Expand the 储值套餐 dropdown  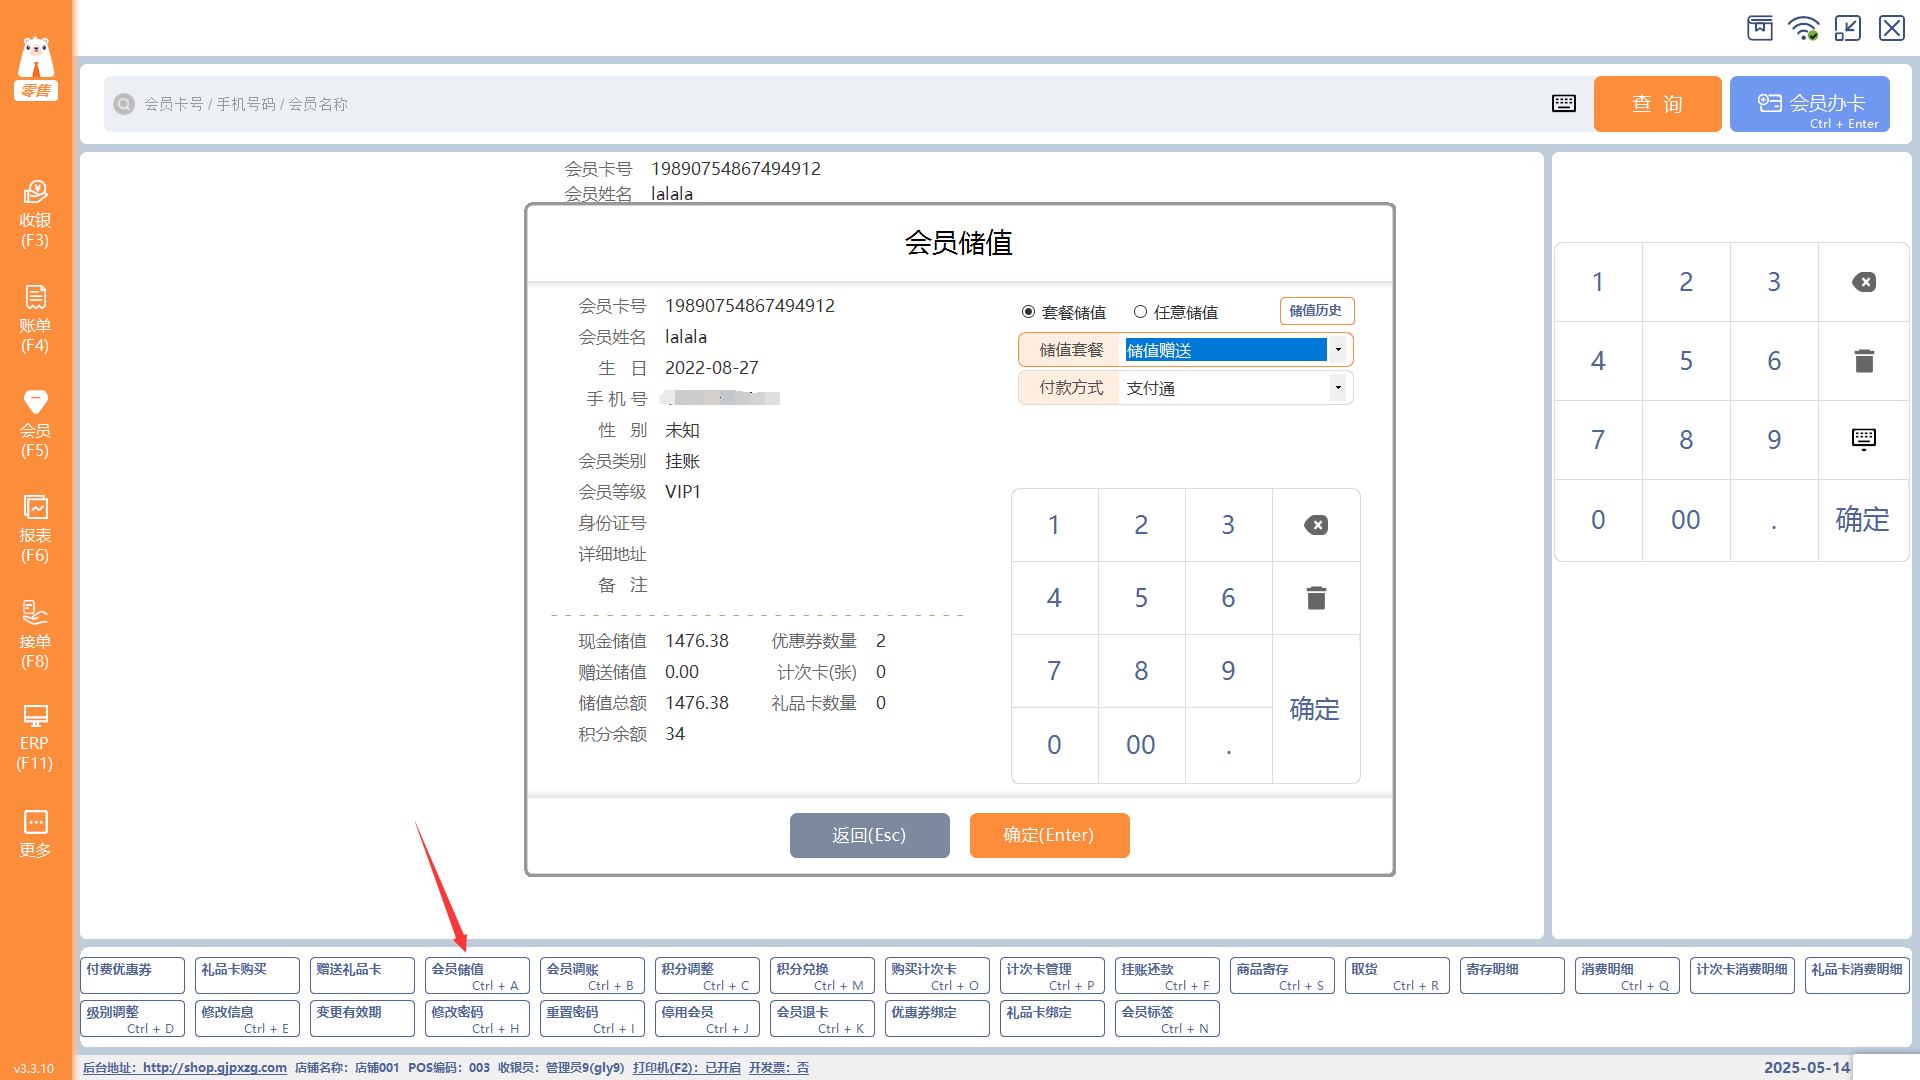1338,350
